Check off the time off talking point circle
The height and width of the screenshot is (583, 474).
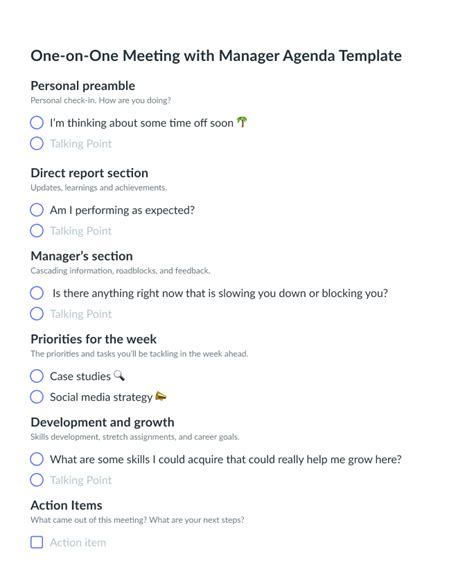coord(36,122)
